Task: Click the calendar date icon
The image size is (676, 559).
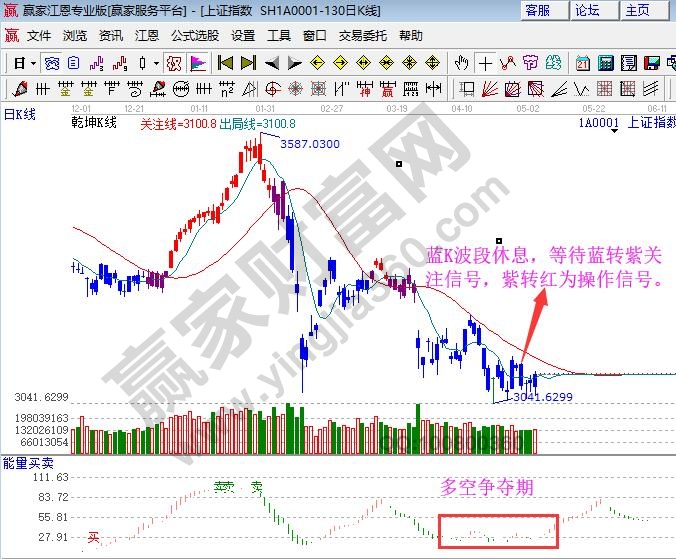Action: pyautogui.click(x=582, y=63)
